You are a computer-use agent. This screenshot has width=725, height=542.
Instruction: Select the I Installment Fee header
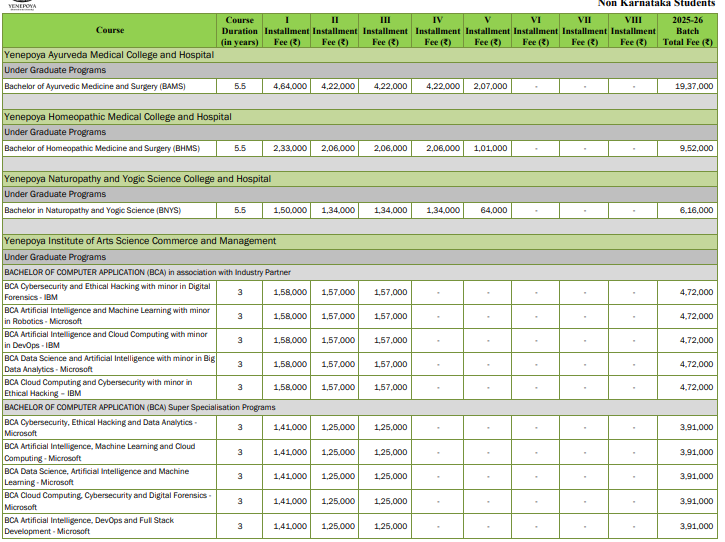[x=287, y=31]
